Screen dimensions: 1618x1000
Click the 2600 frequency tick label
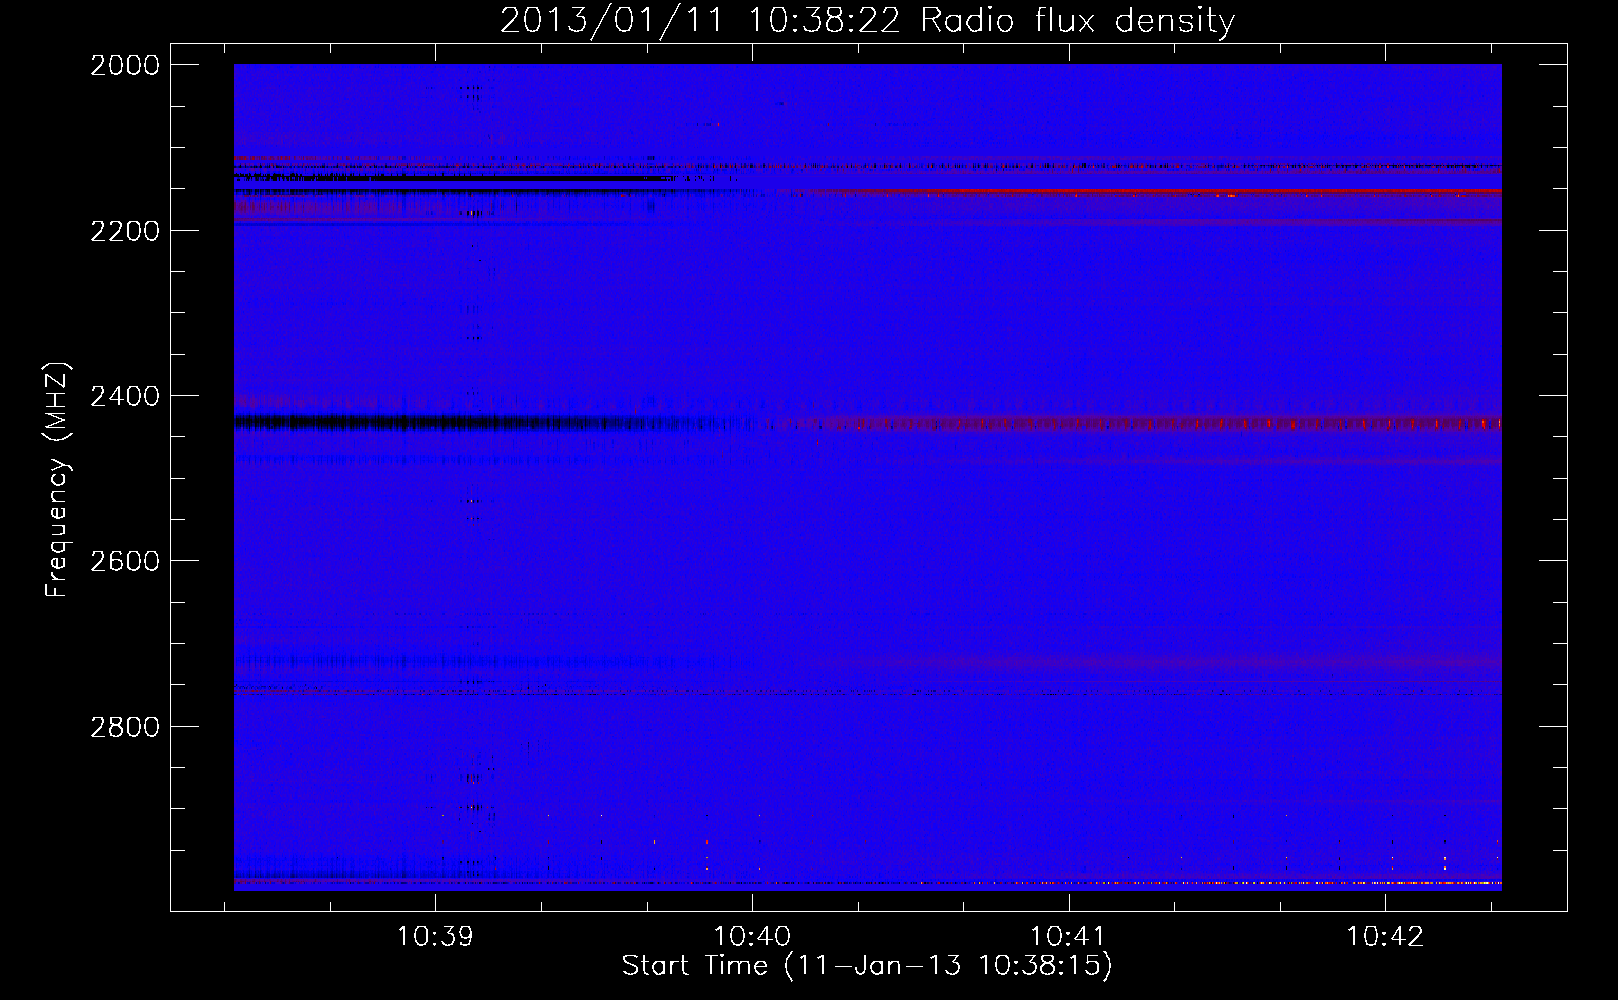(x=125, y=561)
